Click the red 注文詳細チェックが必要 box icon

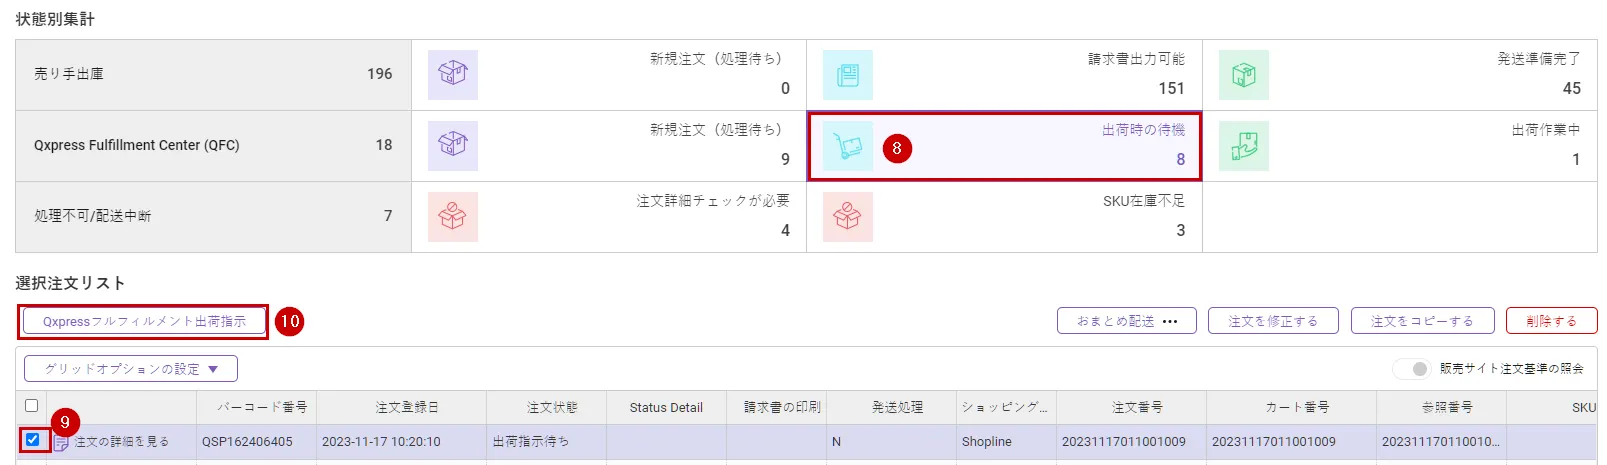452,217
